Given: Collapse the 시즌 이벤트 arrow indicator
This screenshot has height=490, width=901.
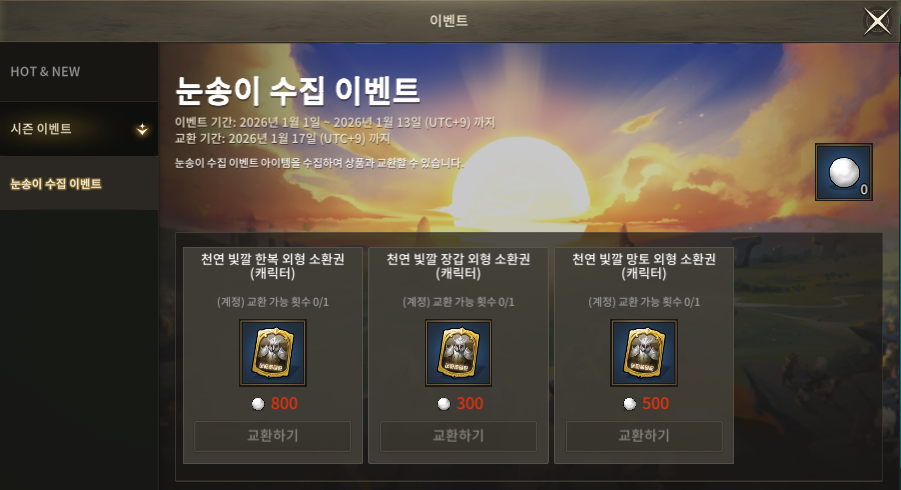Looking at the screenshot, I should click(142, 129).
